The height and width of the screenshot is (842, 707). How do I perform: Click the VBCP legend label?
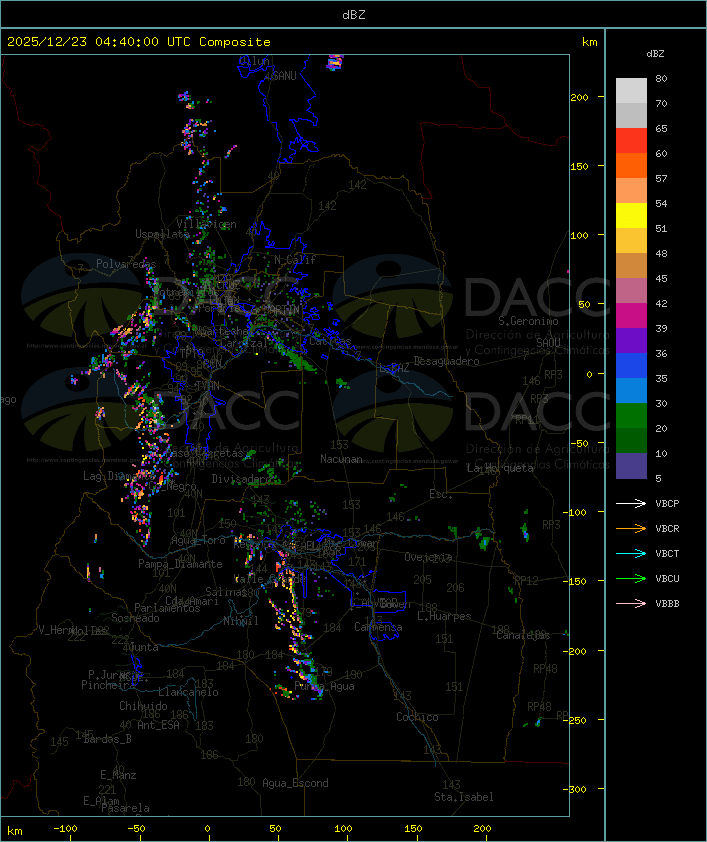[x=667, y=503]
